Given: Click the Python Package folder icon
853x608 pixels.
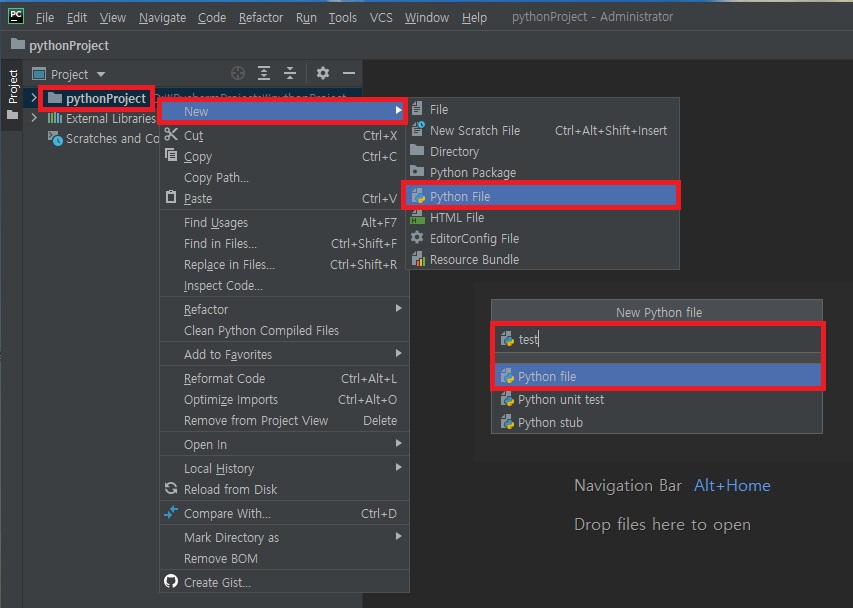Looking at the screenshot, I should [x=417, y=172].
